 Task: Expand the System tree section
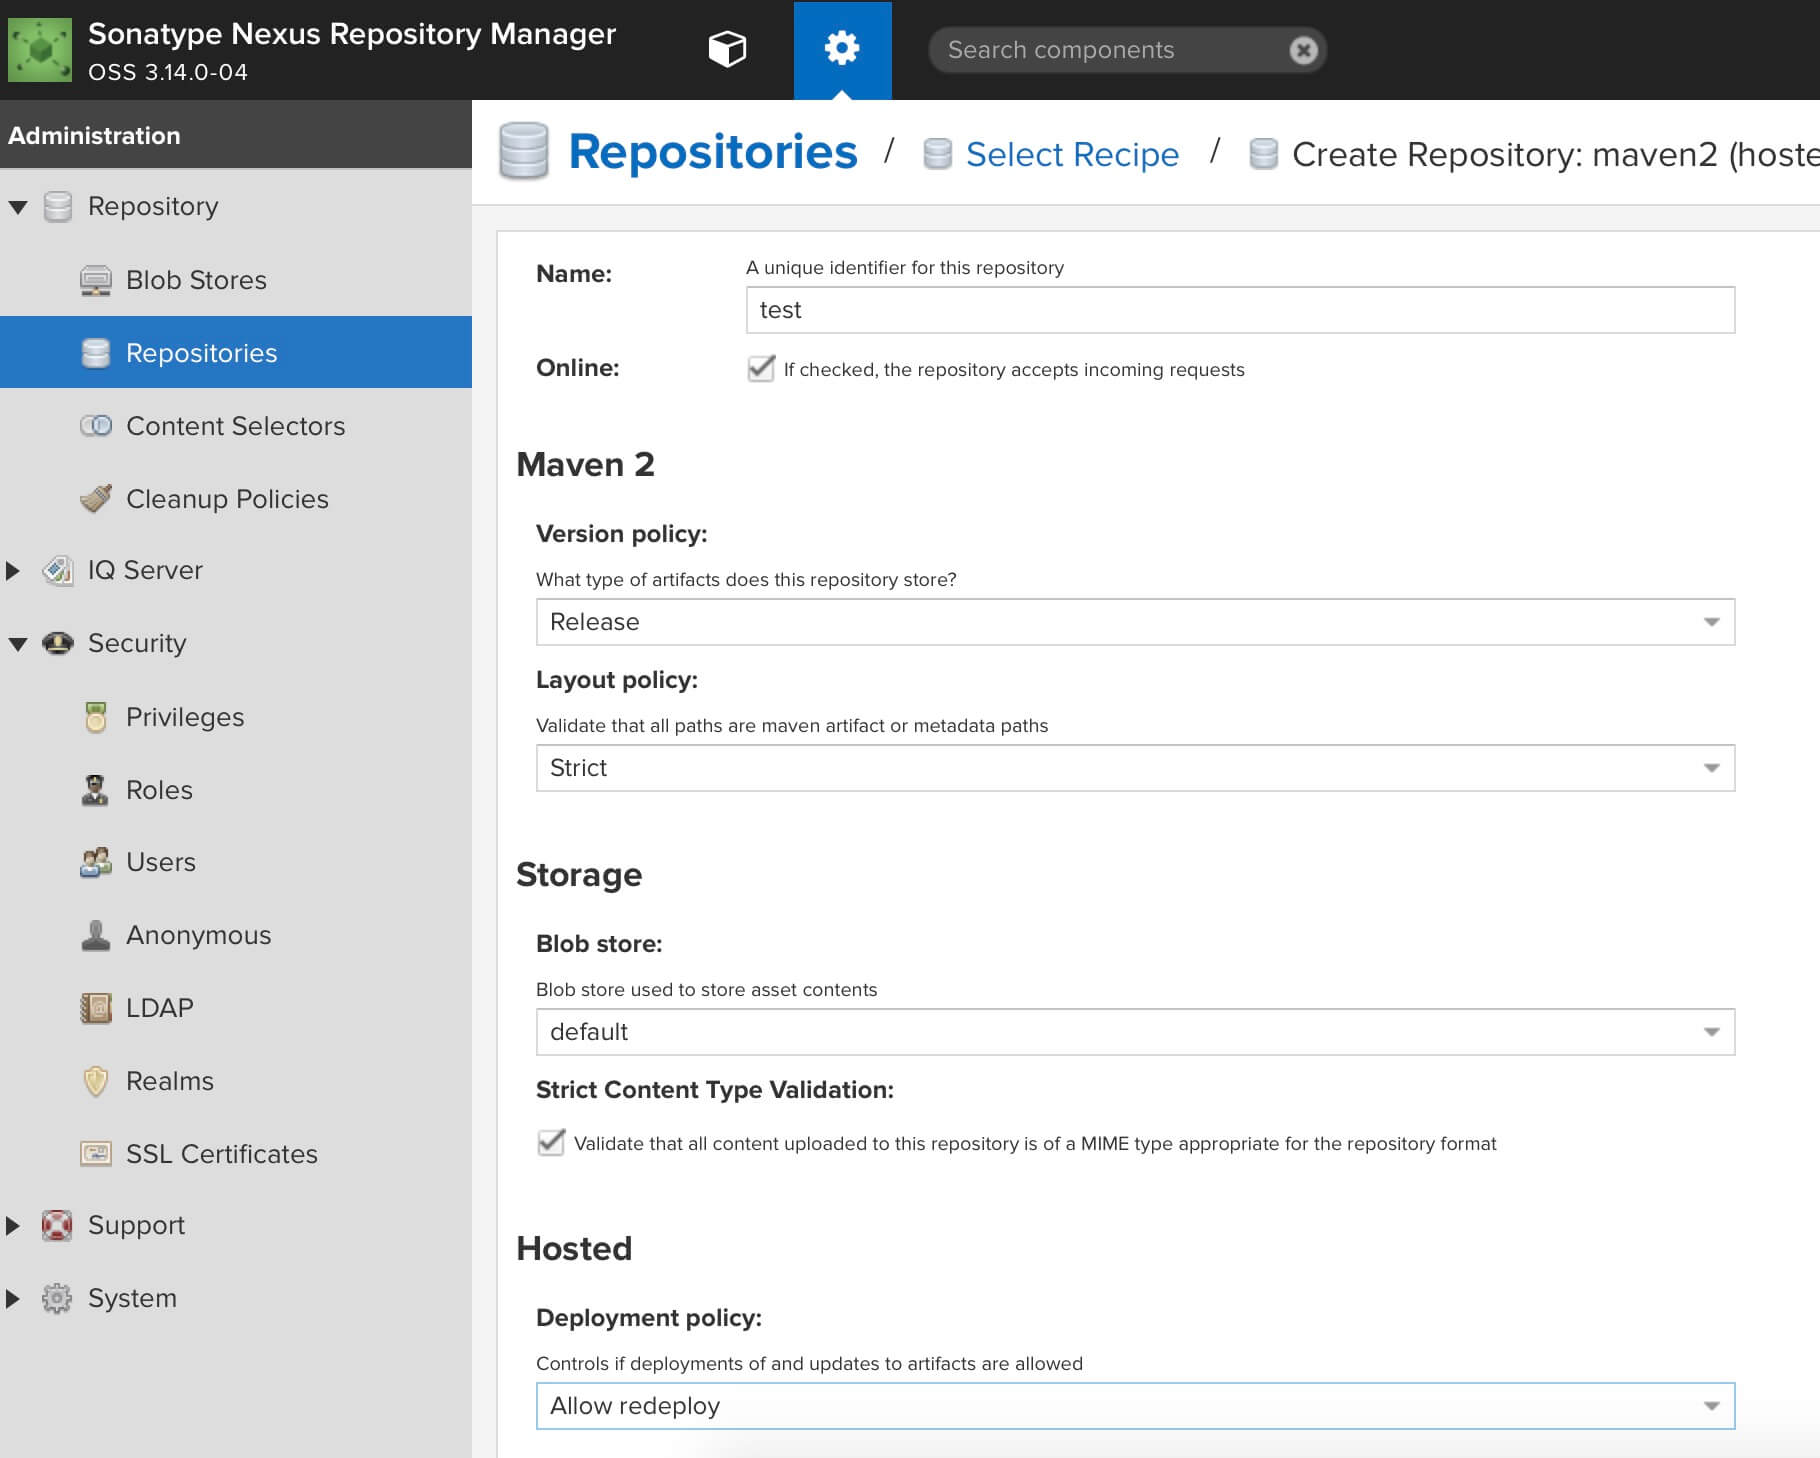pos(13,1299)
